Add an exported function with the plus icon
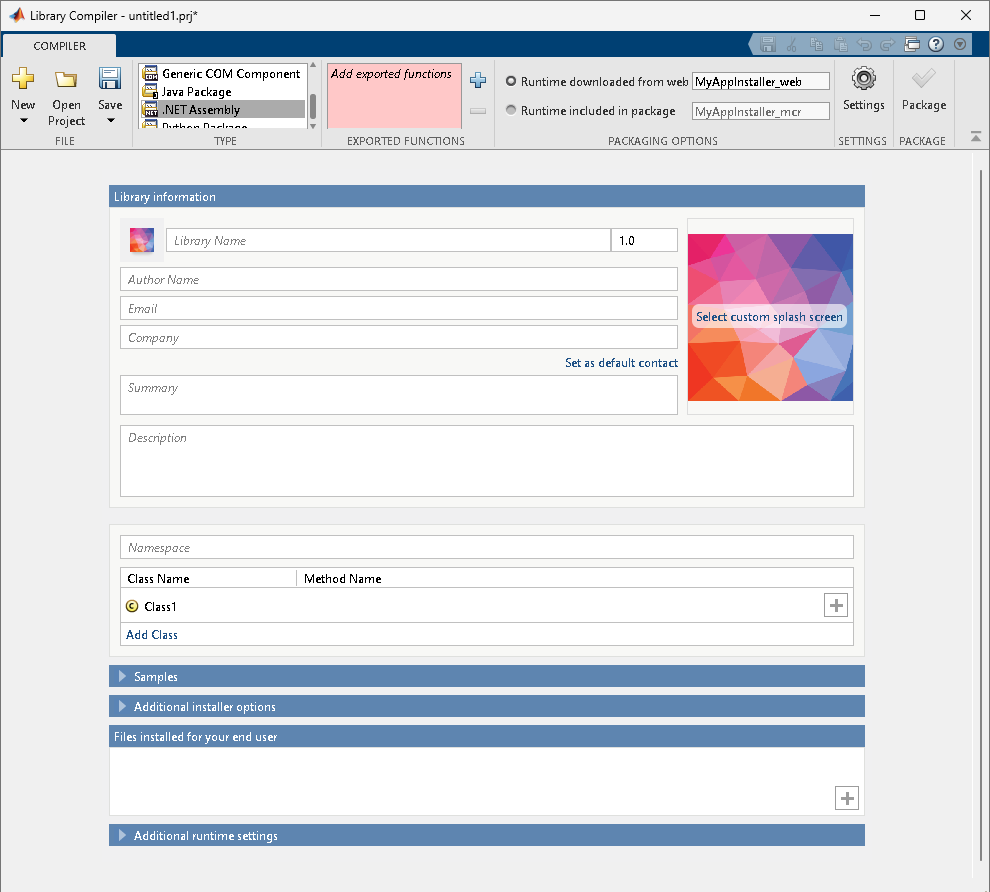 [x=477, y=81]
